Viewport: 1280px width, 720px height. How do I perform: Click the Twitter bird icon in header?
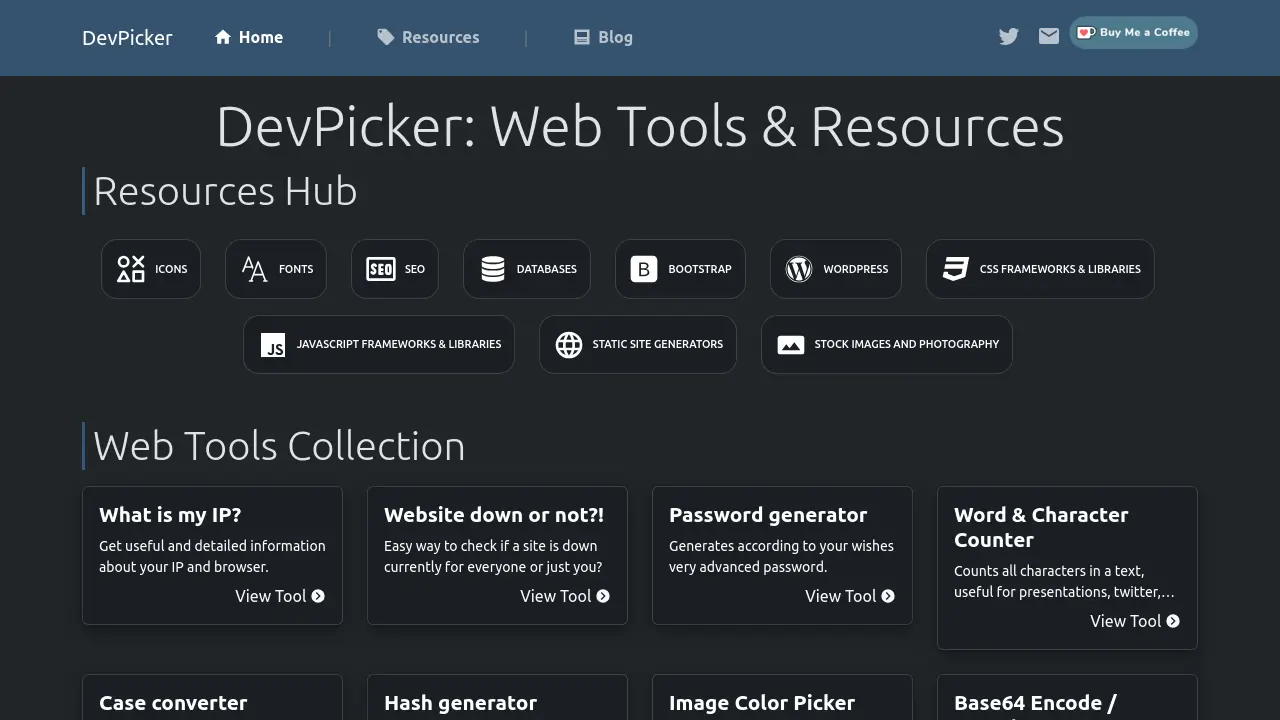[x=1009, y=37]
